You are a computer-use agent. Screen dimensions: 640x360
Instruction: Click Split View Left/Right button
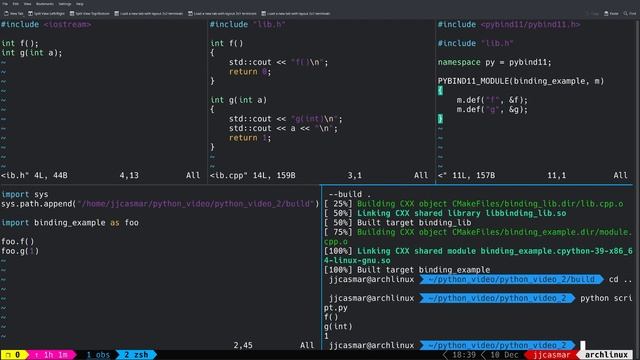pyautogui.click(x=47, y=13)
